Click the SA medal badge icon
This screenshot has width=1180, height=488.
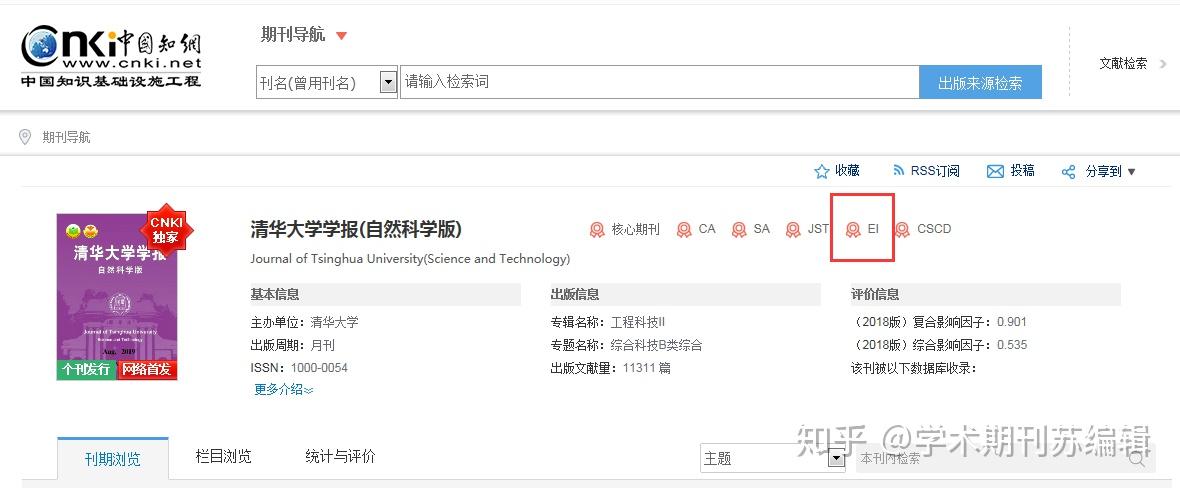pyautogui.click(x=739, y=230)
